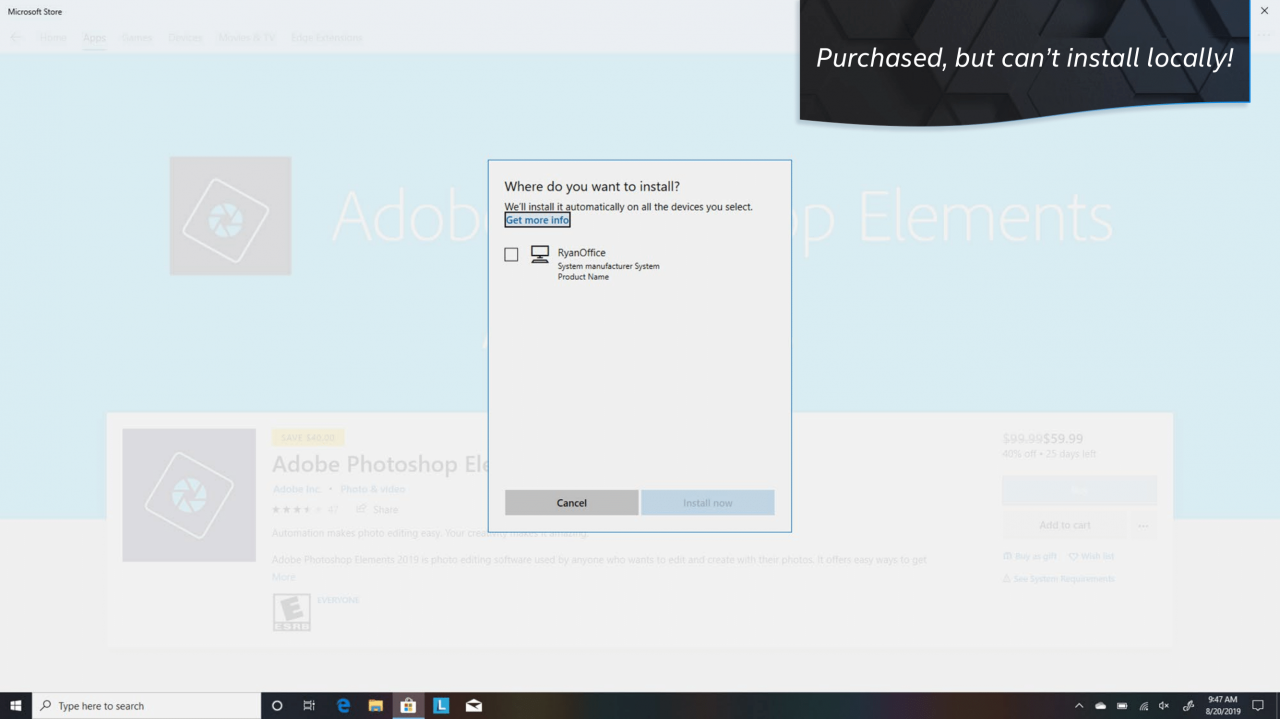1280x719 pixels.
Task: Add app to Wish list
Action: pyautogui.click(x=1091, y=556)
